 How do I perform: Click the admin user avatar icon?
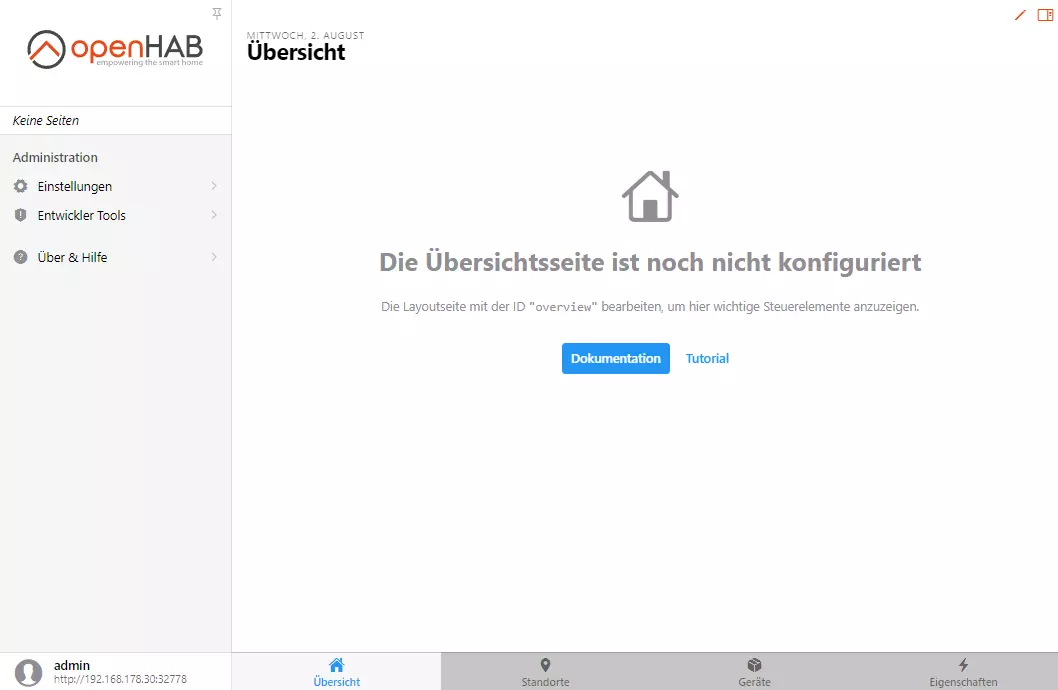[x=28, y=670]
